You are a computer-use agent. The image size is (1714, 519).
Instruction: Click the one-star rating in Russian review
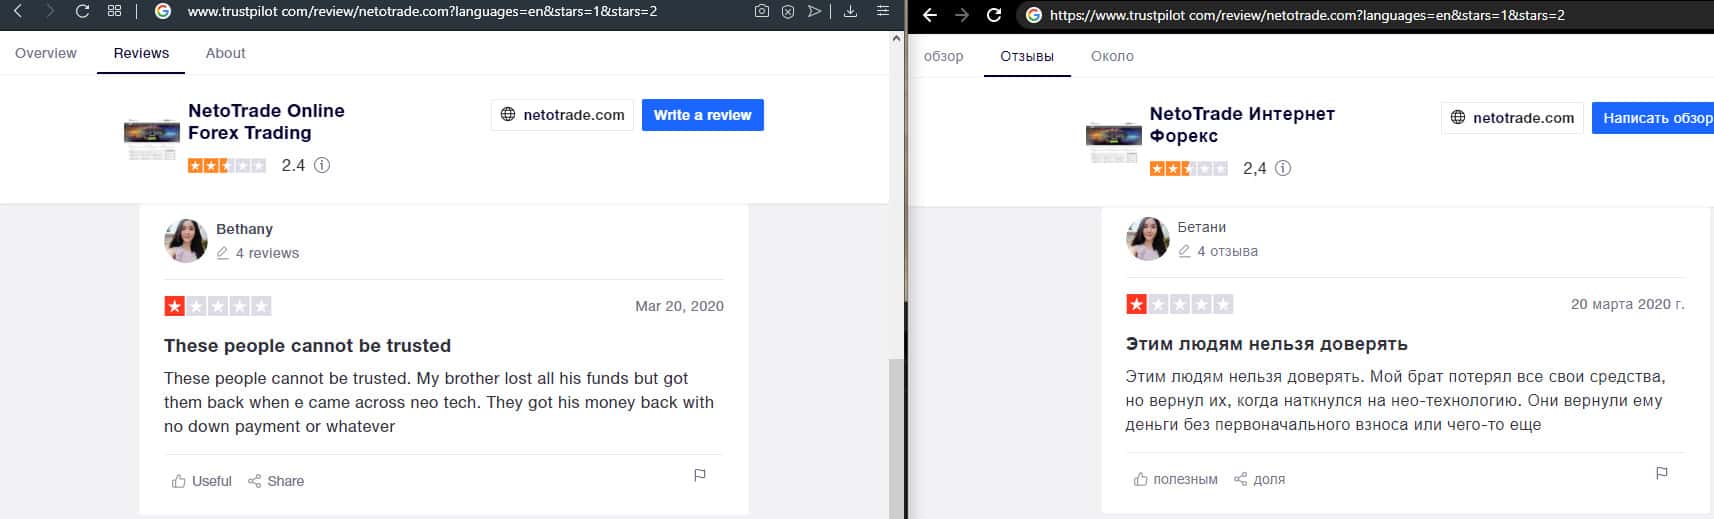(1180, 304)
